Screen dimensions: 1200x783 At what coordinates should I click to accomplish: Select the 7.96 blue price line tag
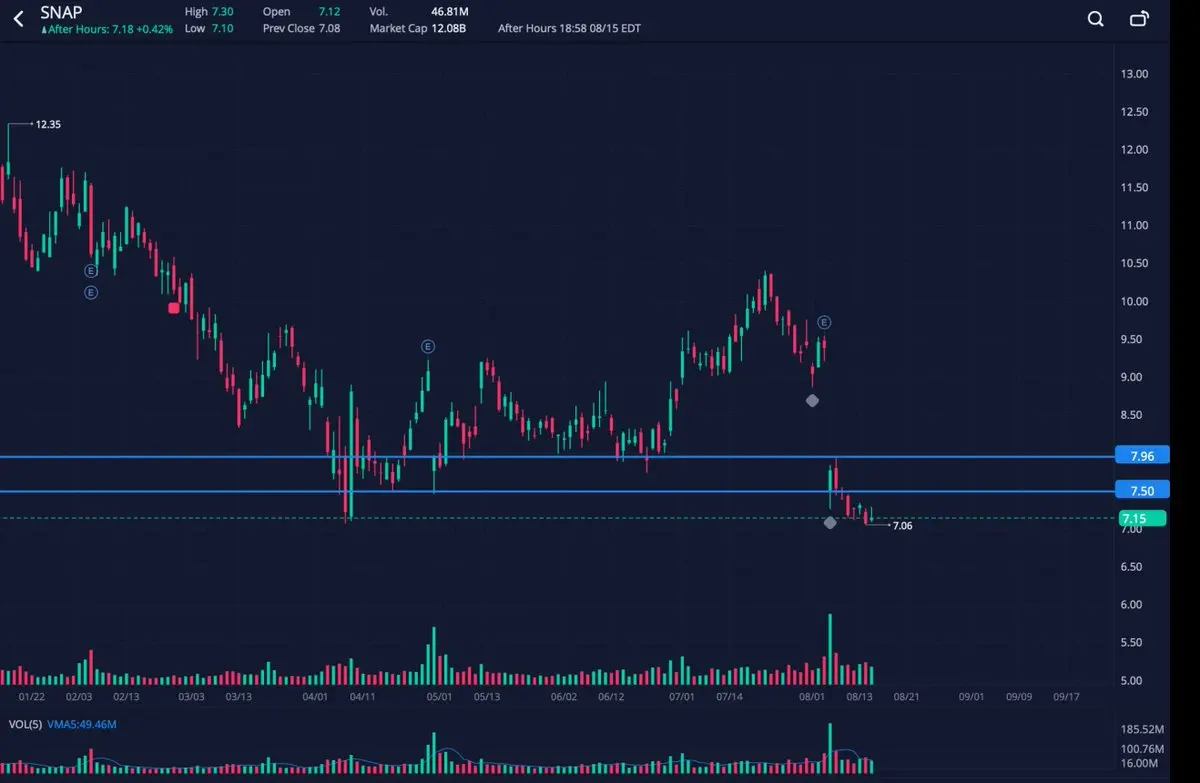[1141, 456]
